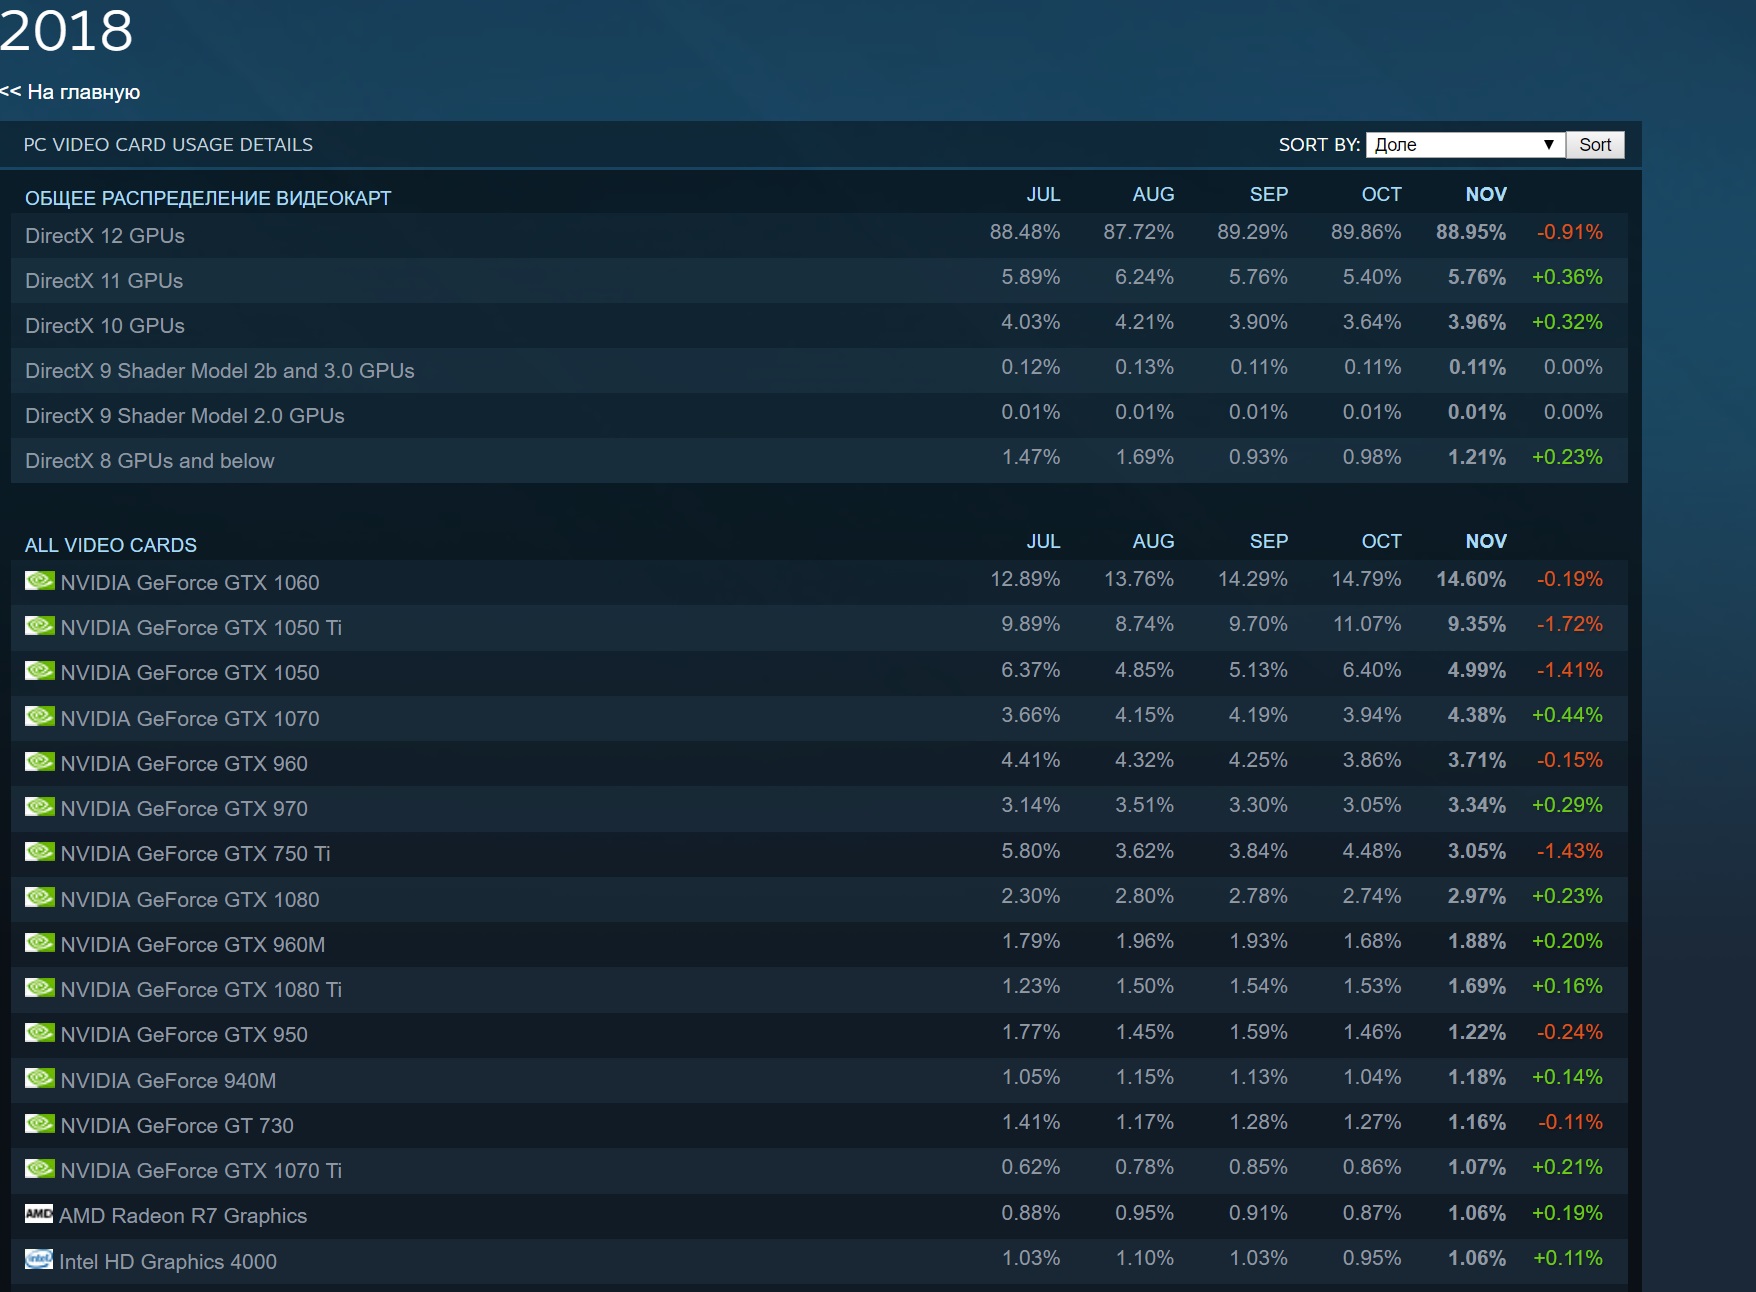Select the DirectX 12 GPUs row label

tap(105, 236)
